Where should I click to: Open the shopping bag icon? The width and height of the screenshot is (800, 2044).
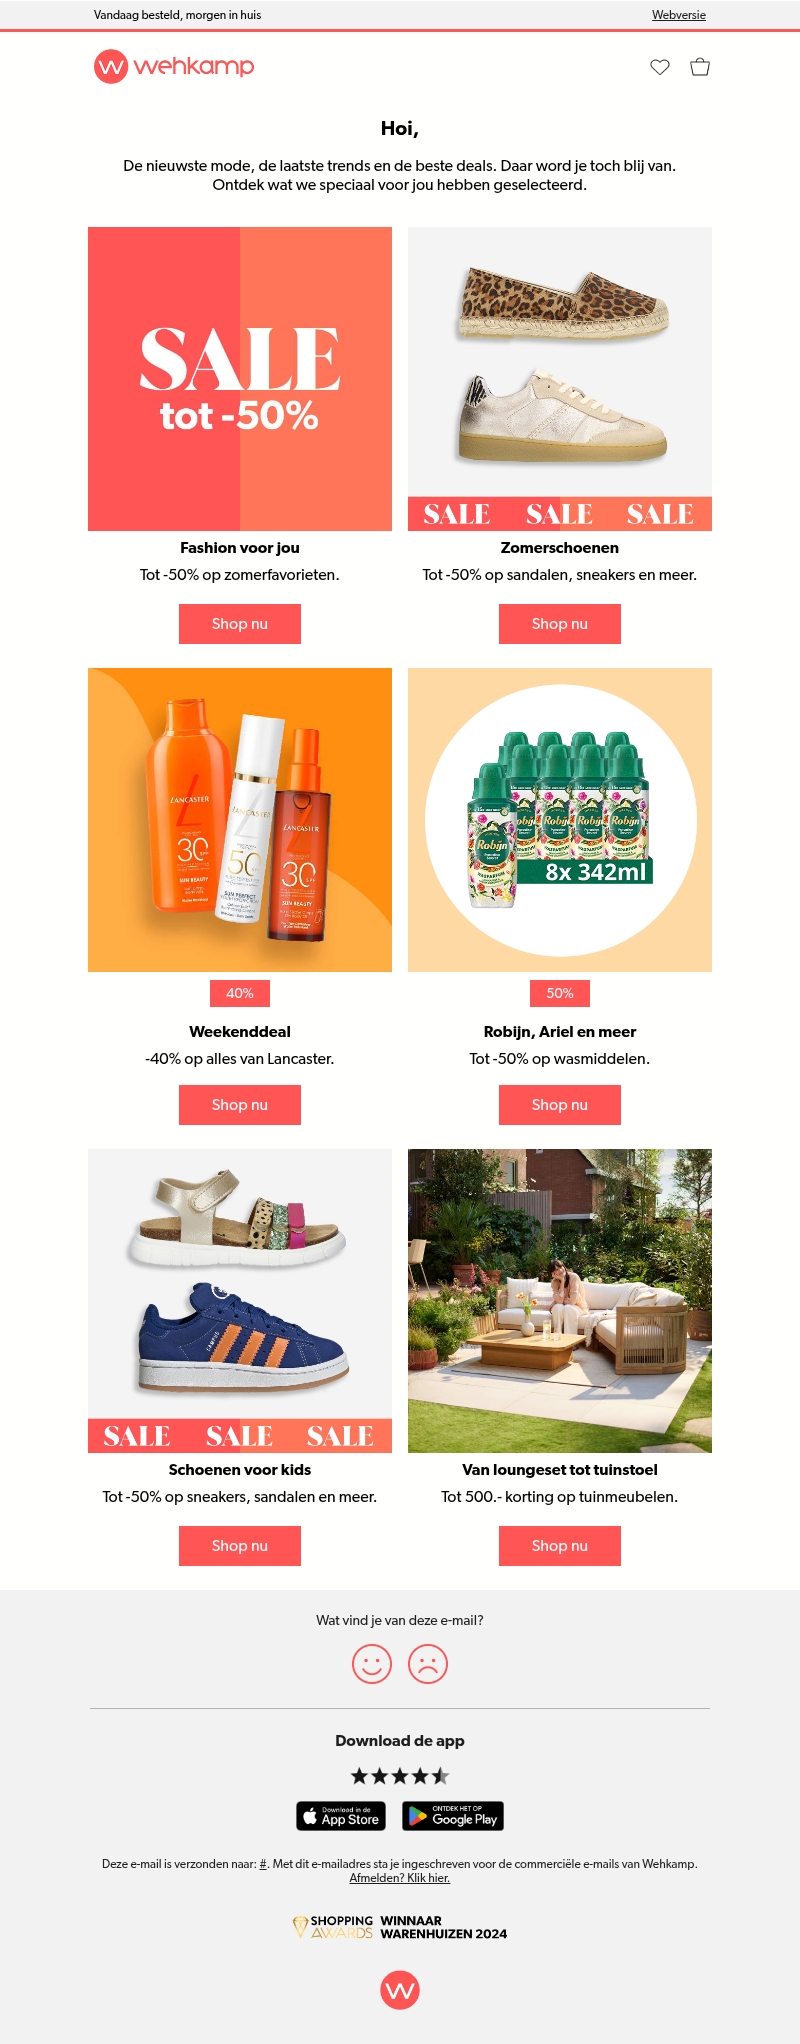pos(700,67)
